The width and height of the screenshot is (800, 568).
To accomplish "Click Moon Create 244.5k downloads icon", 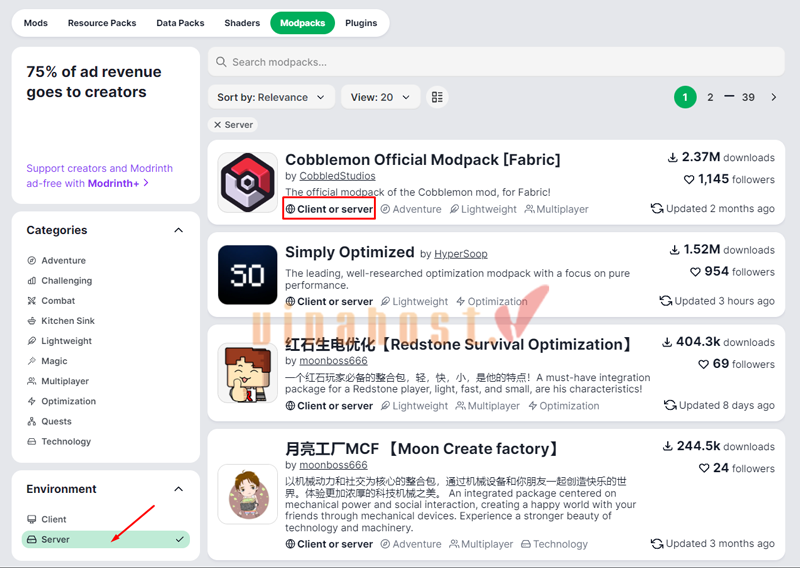I will tap(667, 447).
